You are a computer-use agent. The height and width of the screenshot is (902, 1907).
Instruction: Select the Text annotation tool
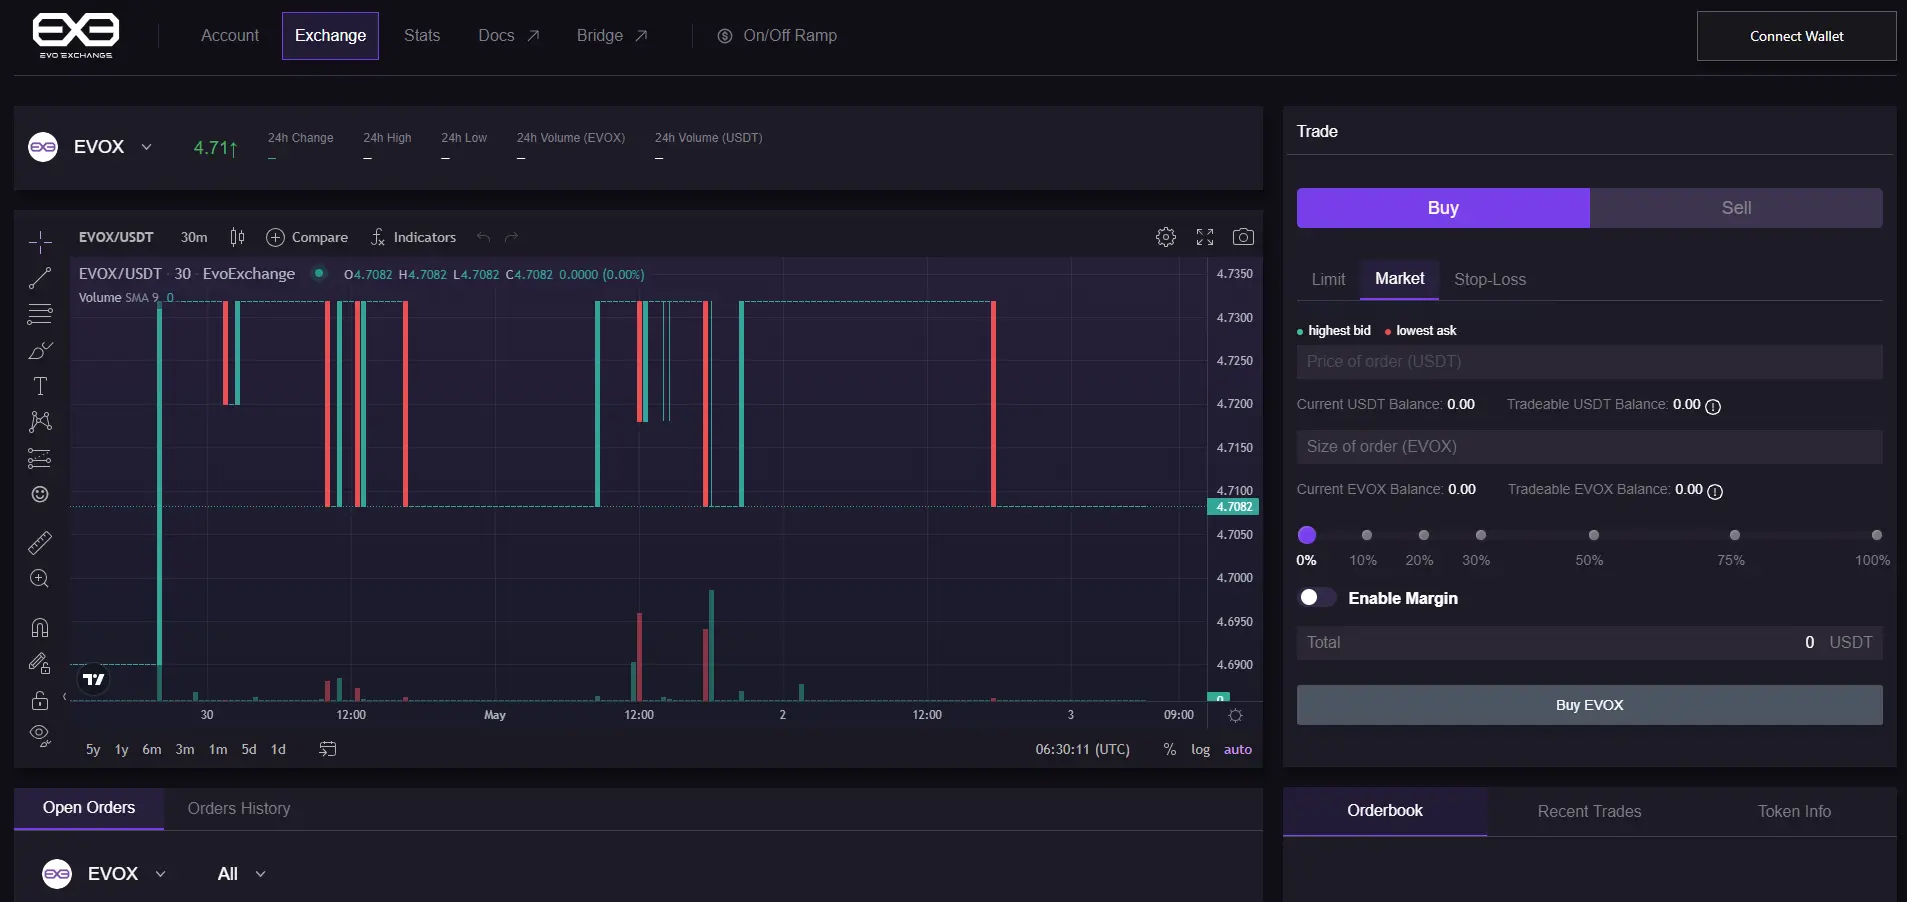click(x=40, y=386)
